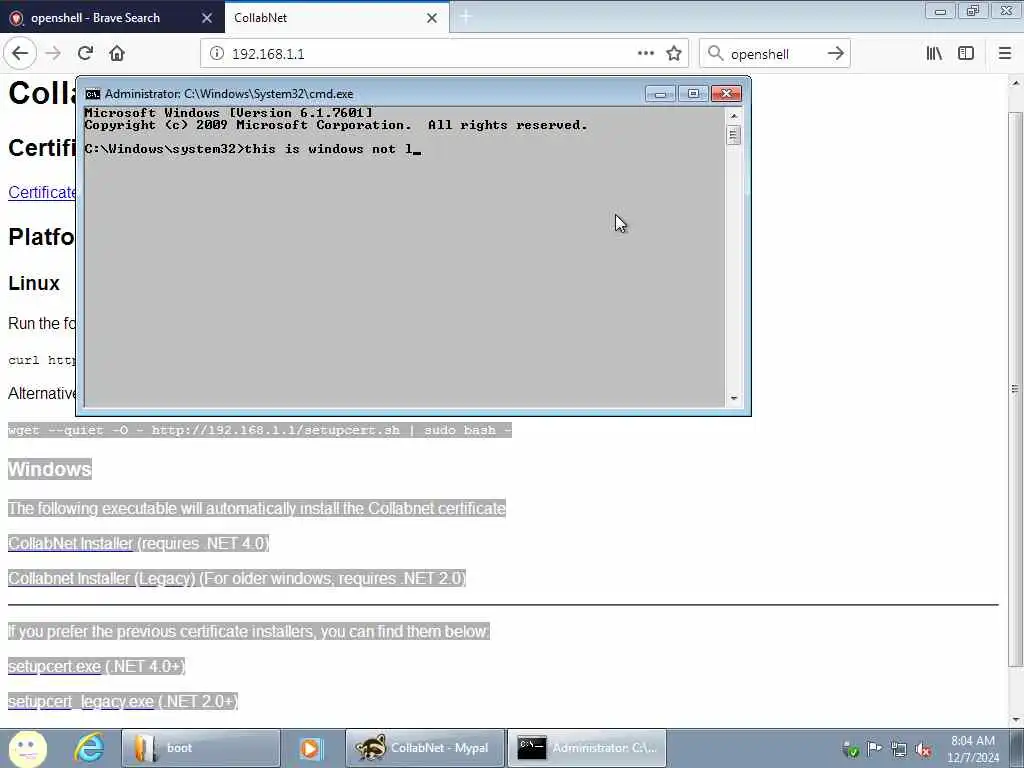
Task: Go back to the previous page
Action: tap(20, 54)
